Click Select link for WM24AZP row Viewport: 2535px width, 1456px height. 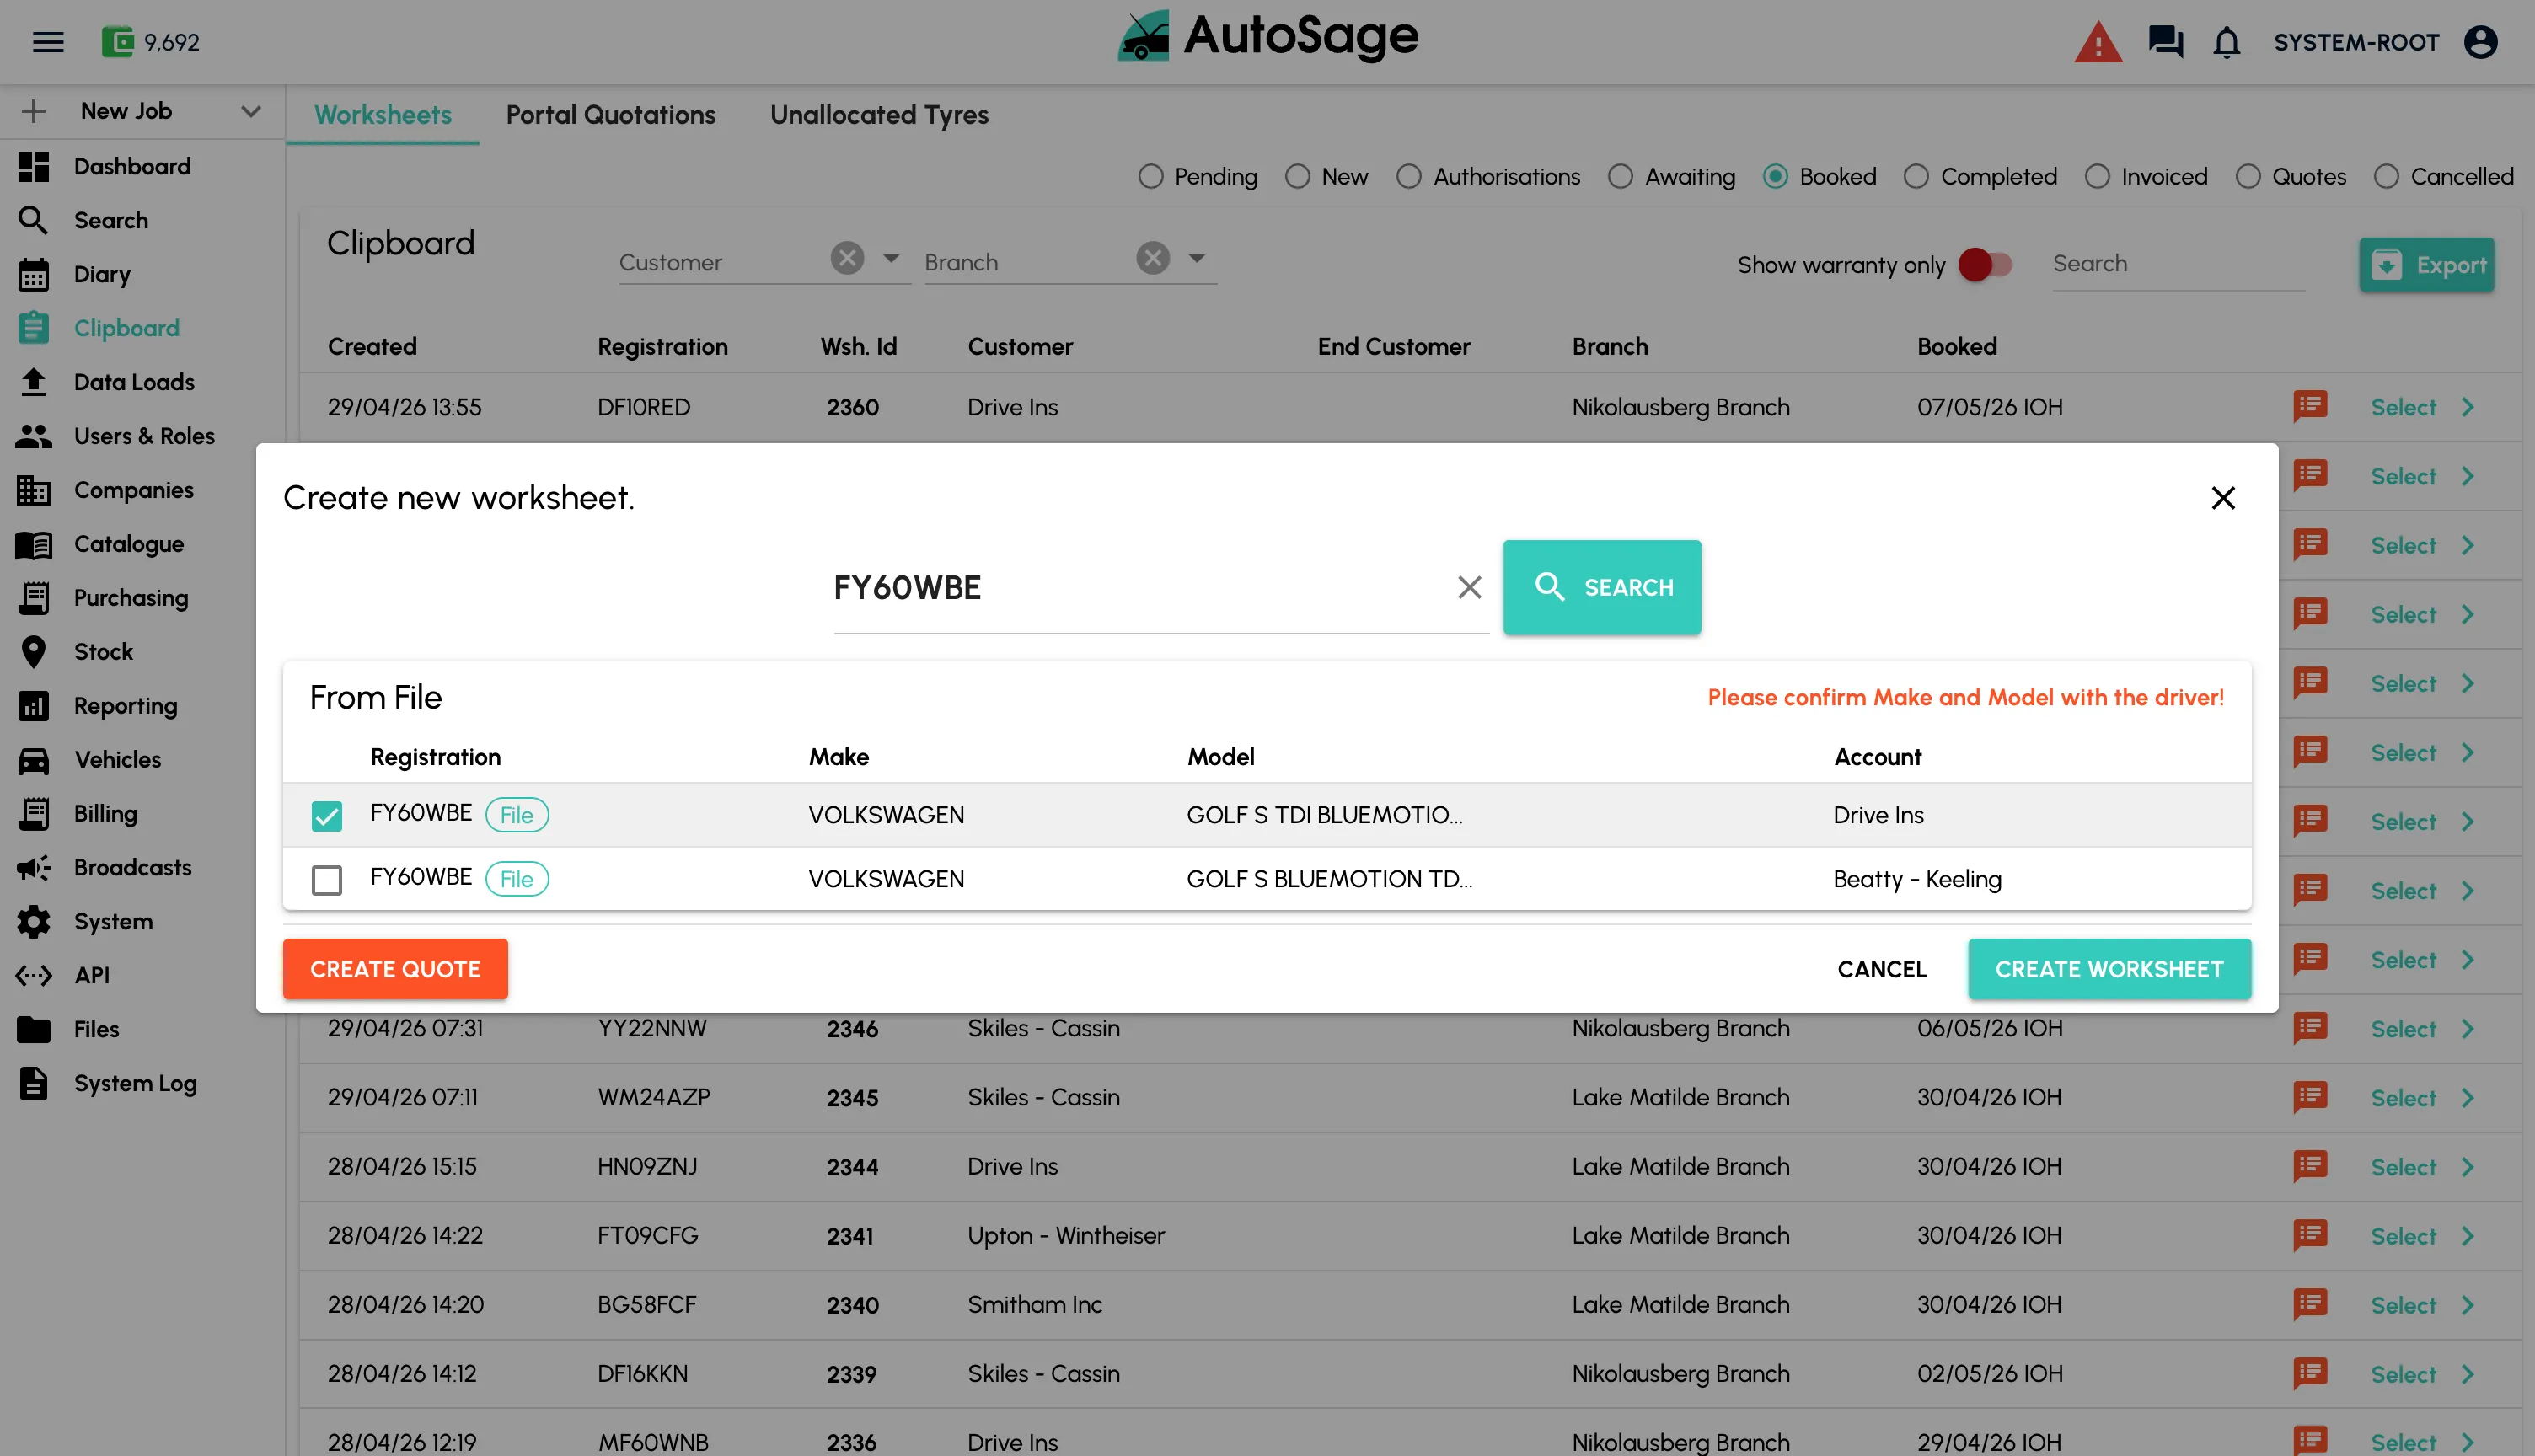pyautogui.click(x=2404, y=1098)
